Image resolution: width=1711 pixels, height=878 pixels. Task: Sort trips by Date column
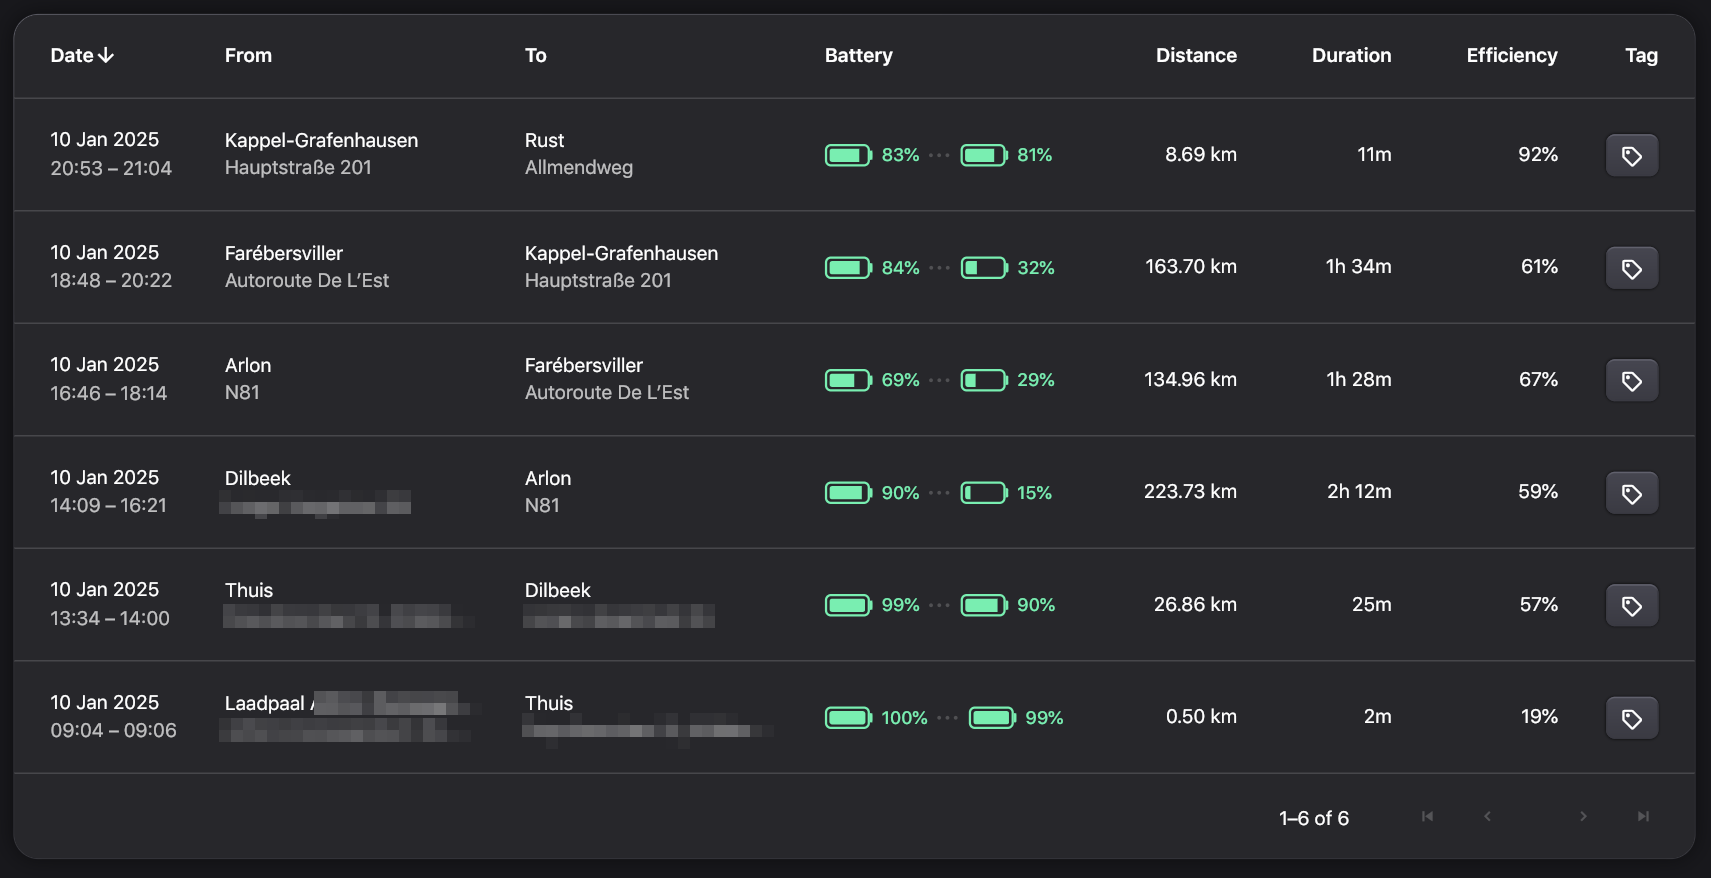pyautogui.click(x=72, y=56)
